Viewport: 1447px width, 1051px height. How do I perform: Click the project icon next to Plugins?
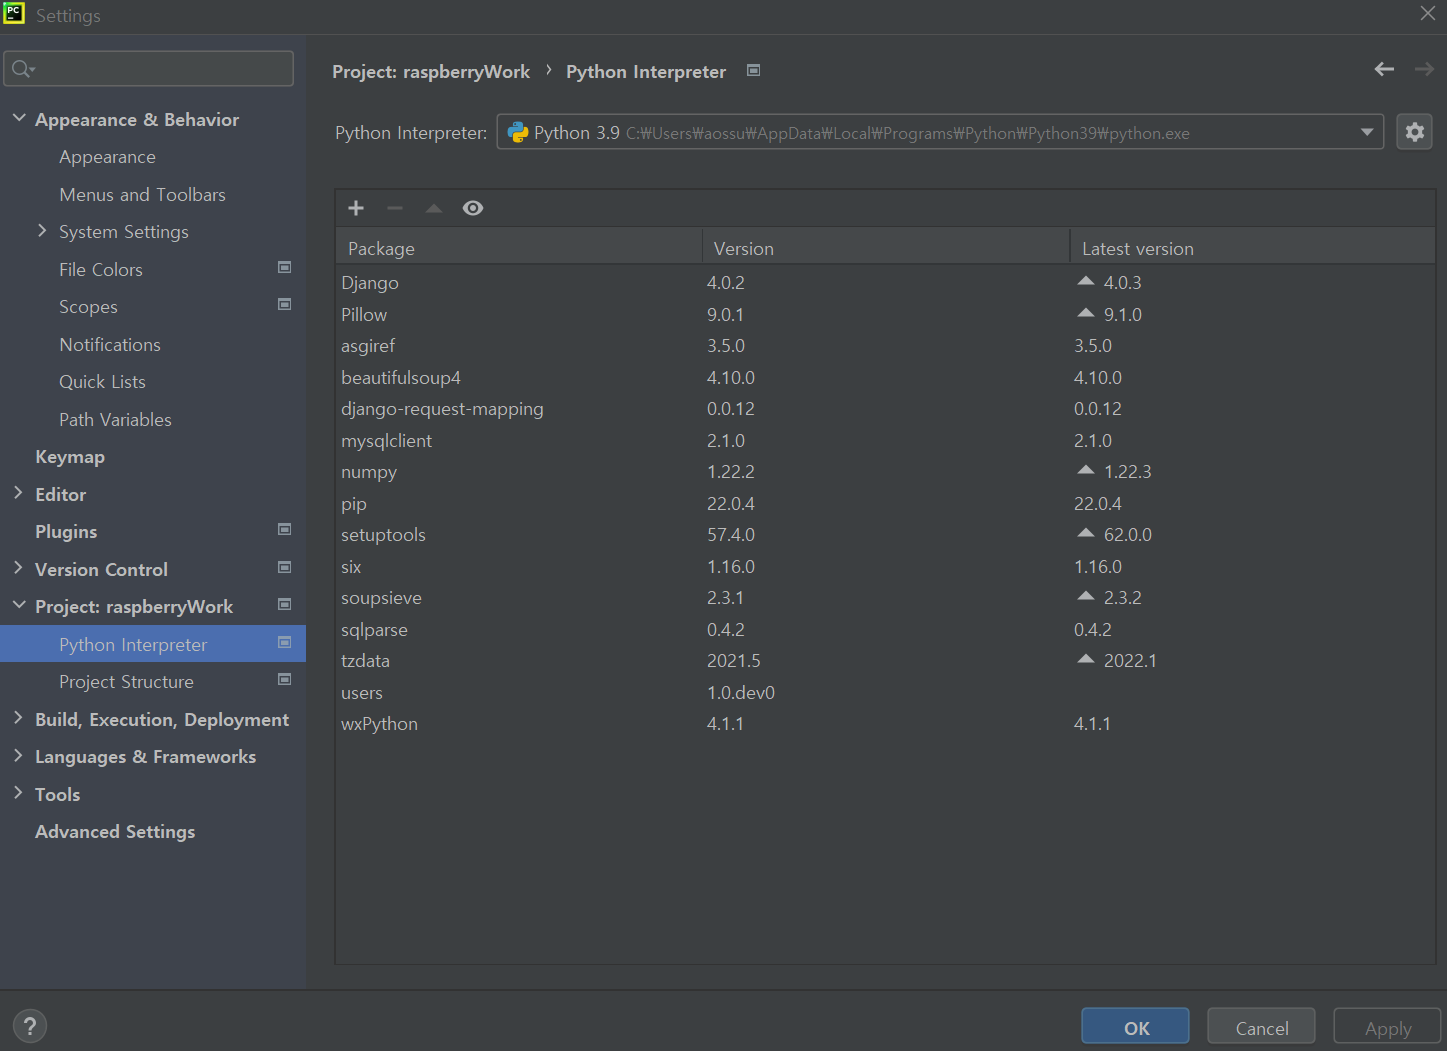(x=285, y=529)
